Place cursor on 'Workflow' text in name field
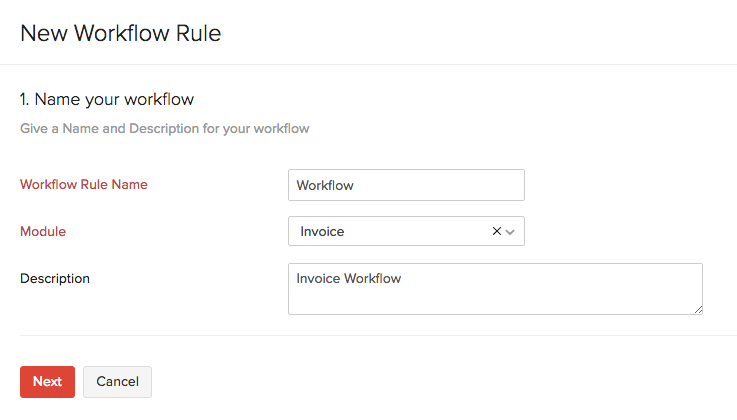Image resolution: width=737 pixels, height=420 pixels. (x=325, y=185)
